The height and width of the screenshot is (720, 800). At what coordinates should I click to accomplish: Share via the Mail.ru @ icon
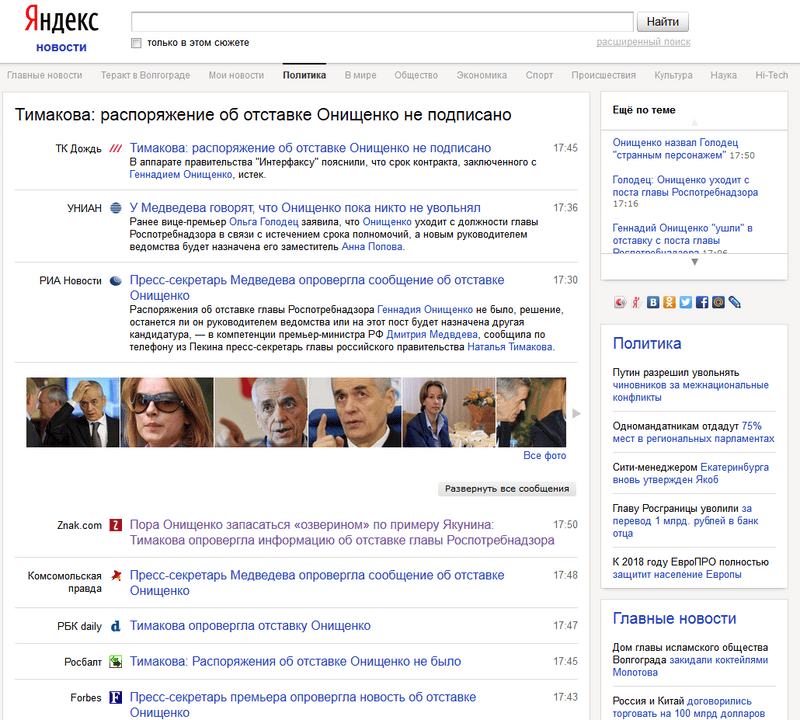click(x=718, y=303)
